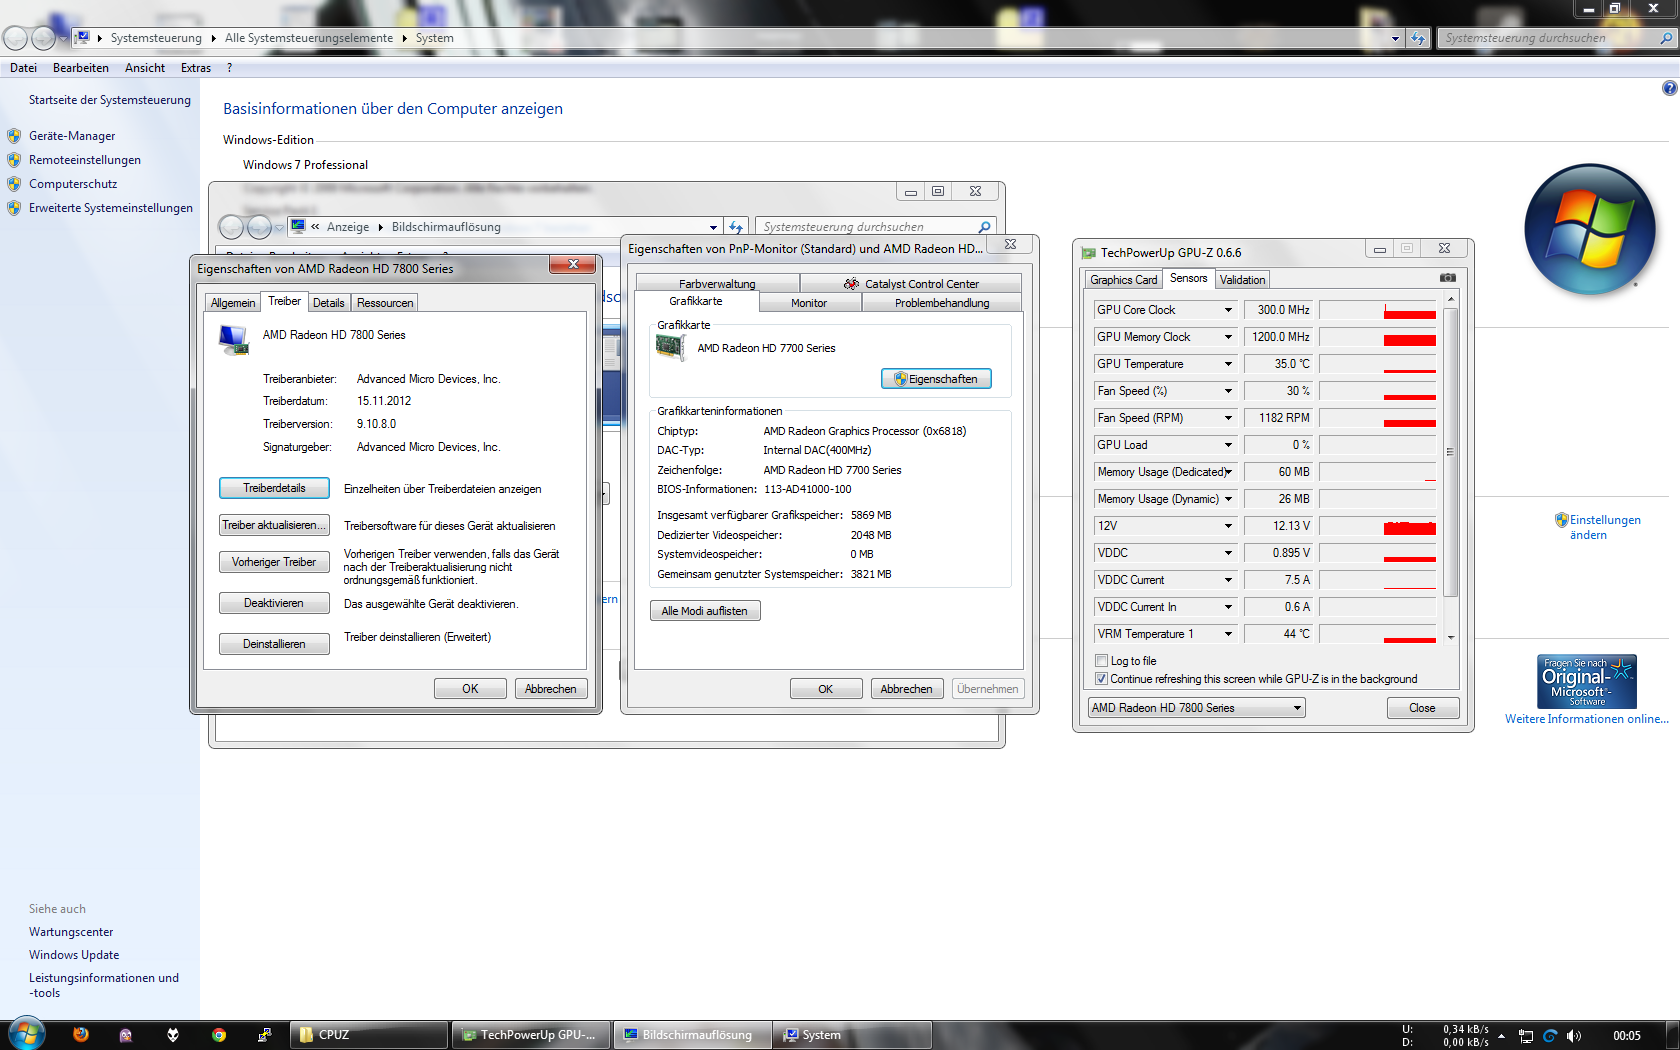Click the blue swirl tray icon
The image size is (1680, 1050).
(x=1550, y=1036)
